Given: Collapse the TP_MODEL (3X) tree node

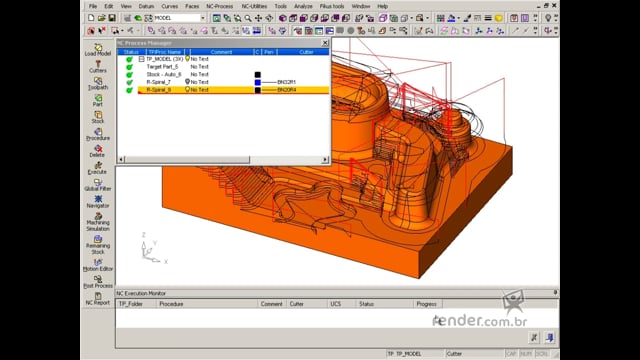Looking at the screenshot, I should coord(141,59).
